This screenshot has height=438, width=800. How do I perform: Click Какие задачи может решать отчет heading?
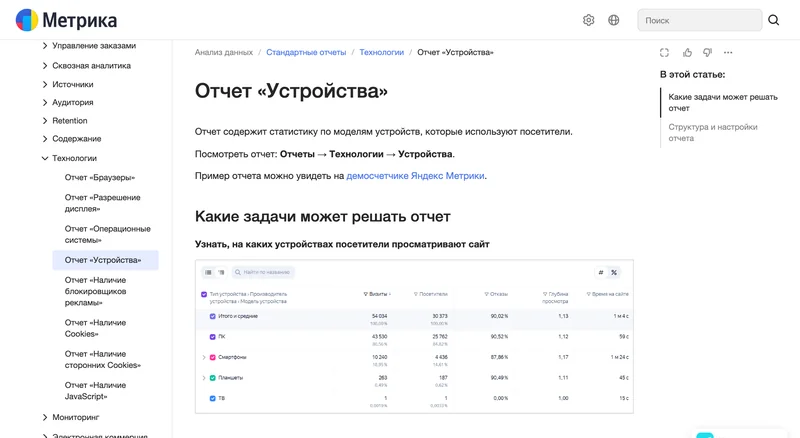[322, 216]
